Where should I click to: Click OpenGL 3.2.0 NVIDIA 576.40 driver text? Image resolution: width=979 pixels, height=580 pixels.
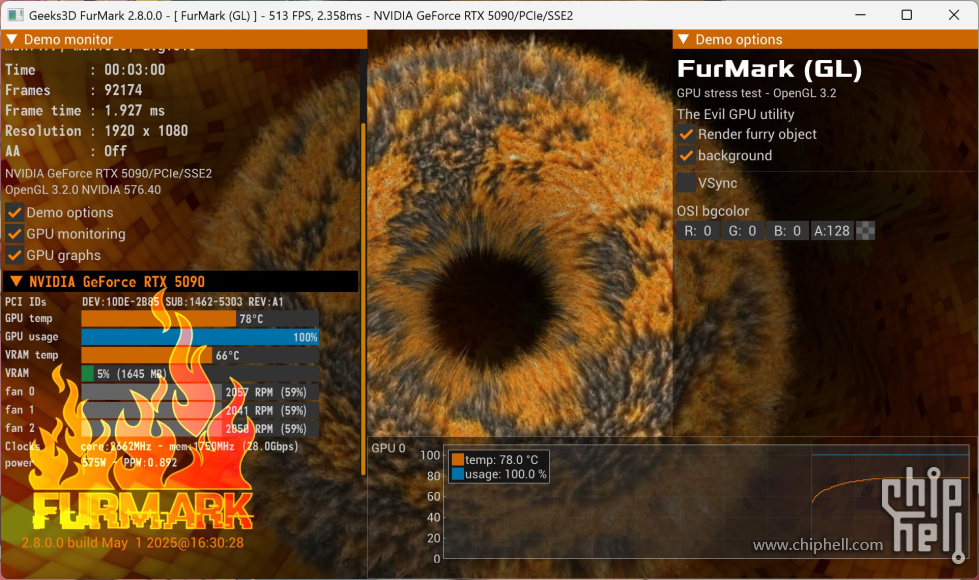pyautogui.click(x=83, y=190)
